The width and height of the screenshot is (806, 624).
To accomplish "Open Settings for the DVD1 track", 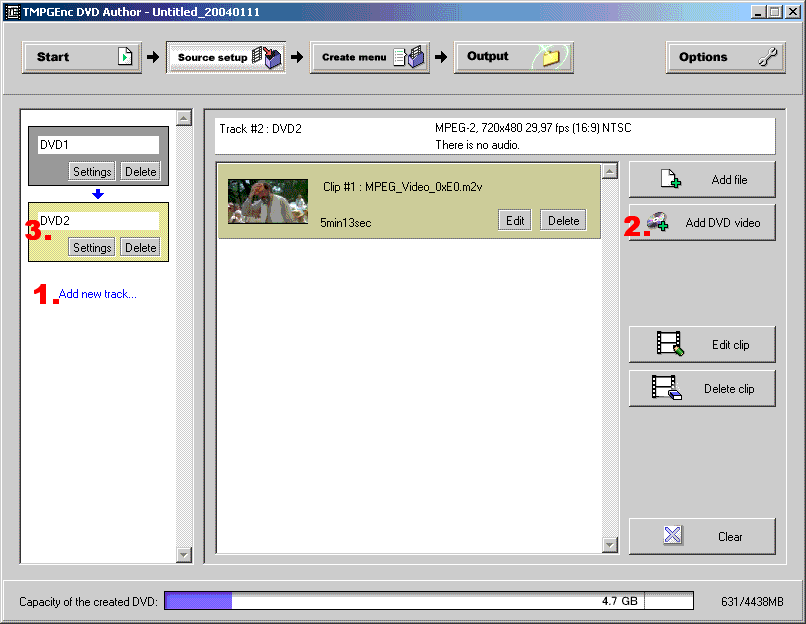I will tap(92, 172).
